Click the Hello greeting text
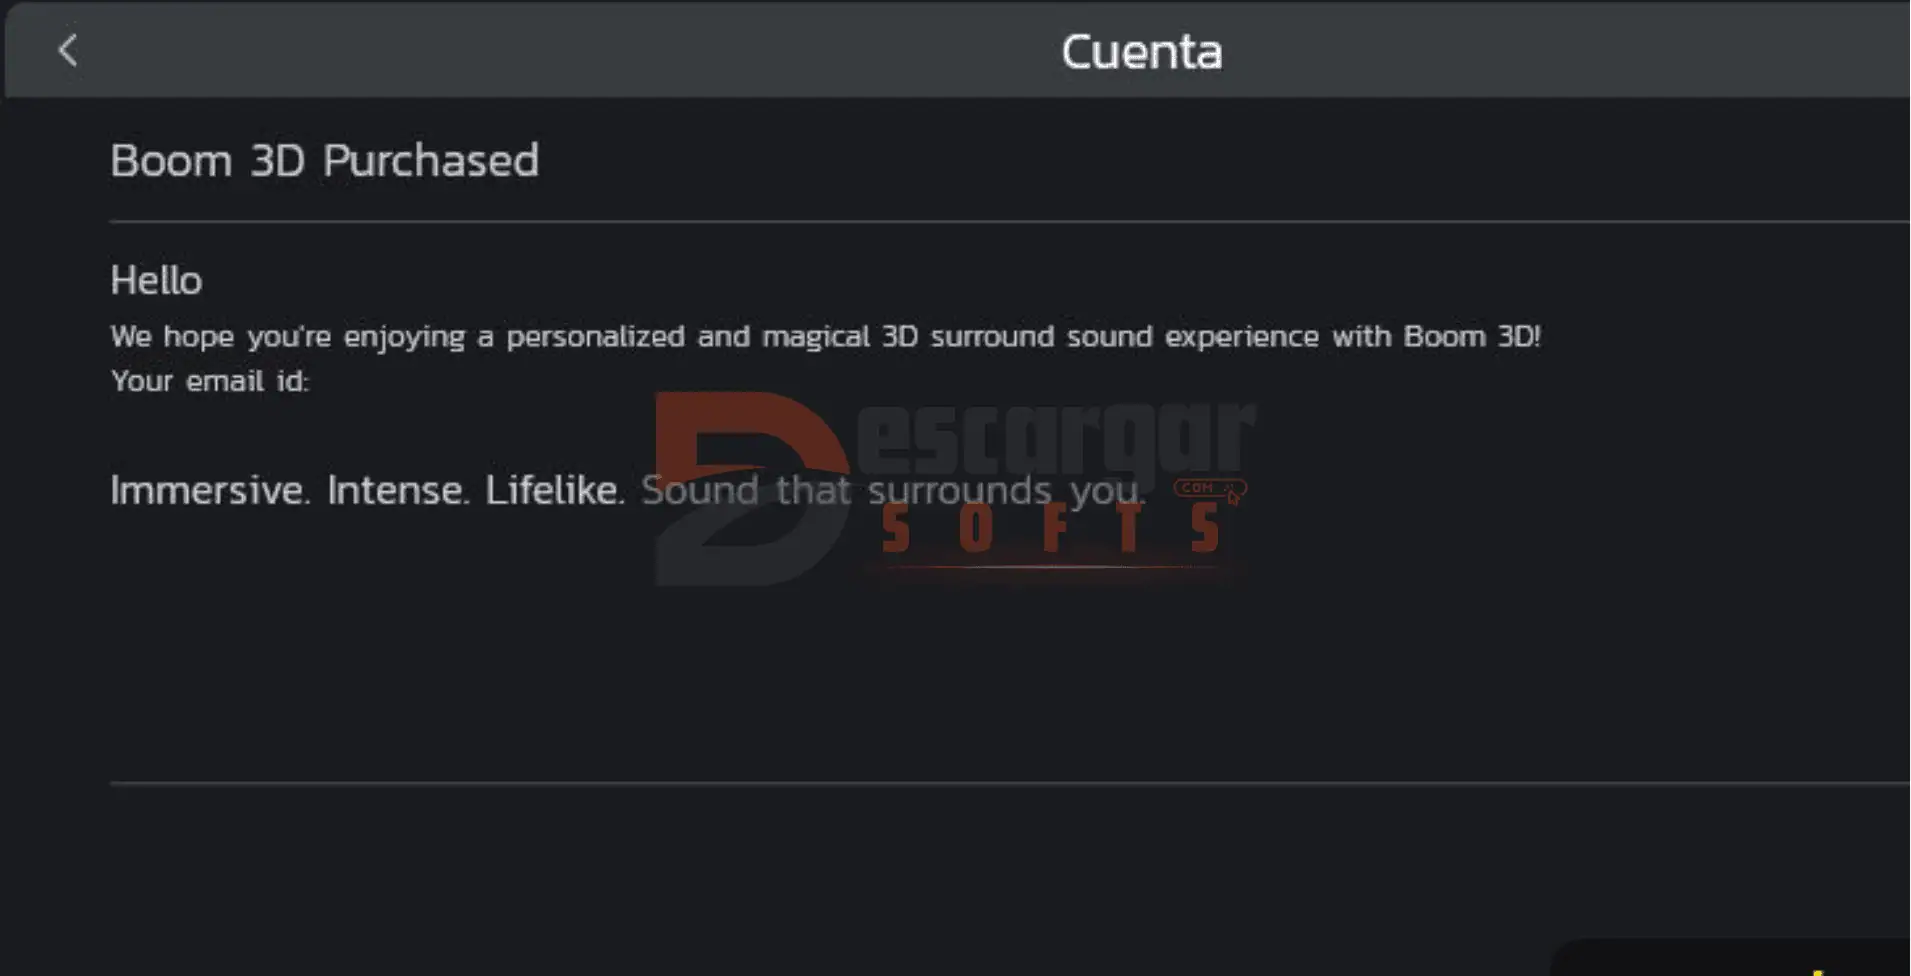This screenshot has height=976, width=1911. [x=156, y=280]
